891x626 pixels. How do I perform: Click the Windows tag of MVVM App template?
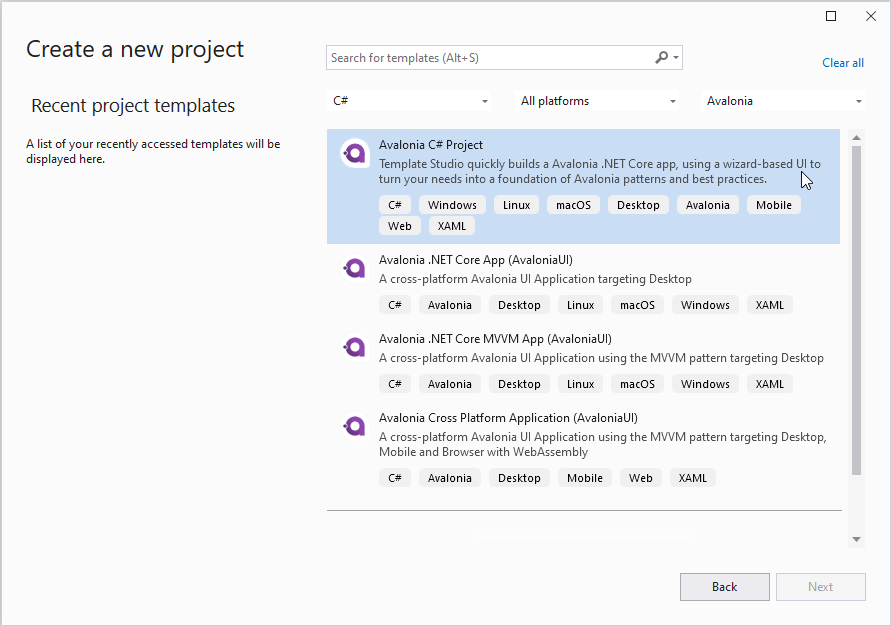click(x=705, y=384)
